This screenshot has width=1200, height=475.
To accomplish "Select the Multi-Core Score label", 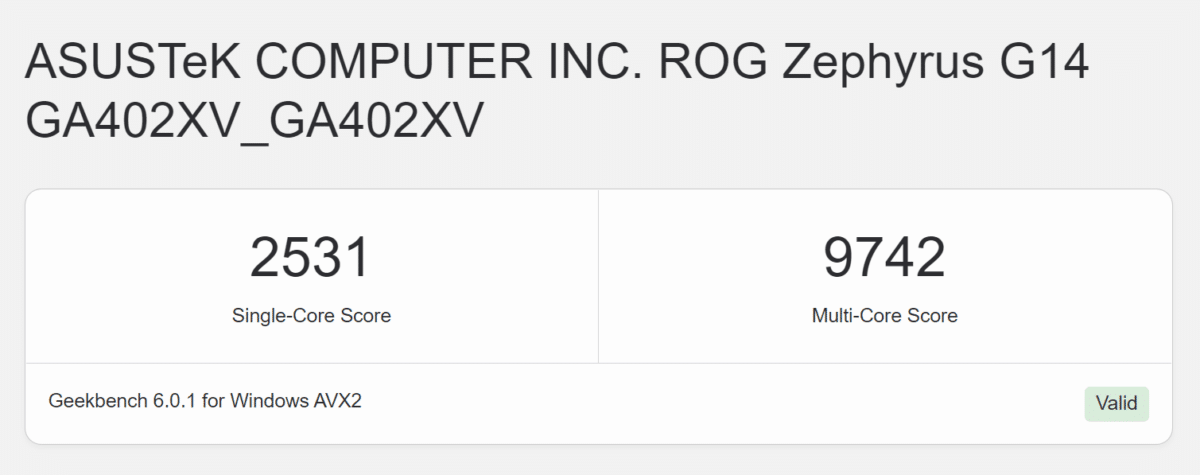I will point(884,316).
